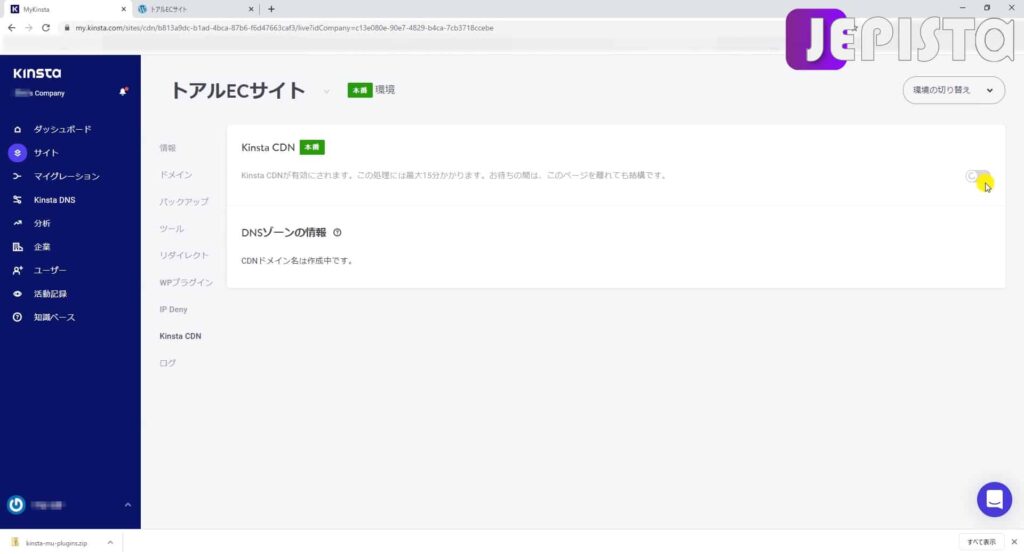
Task: Click the URL address field
Action: point(284,28)
